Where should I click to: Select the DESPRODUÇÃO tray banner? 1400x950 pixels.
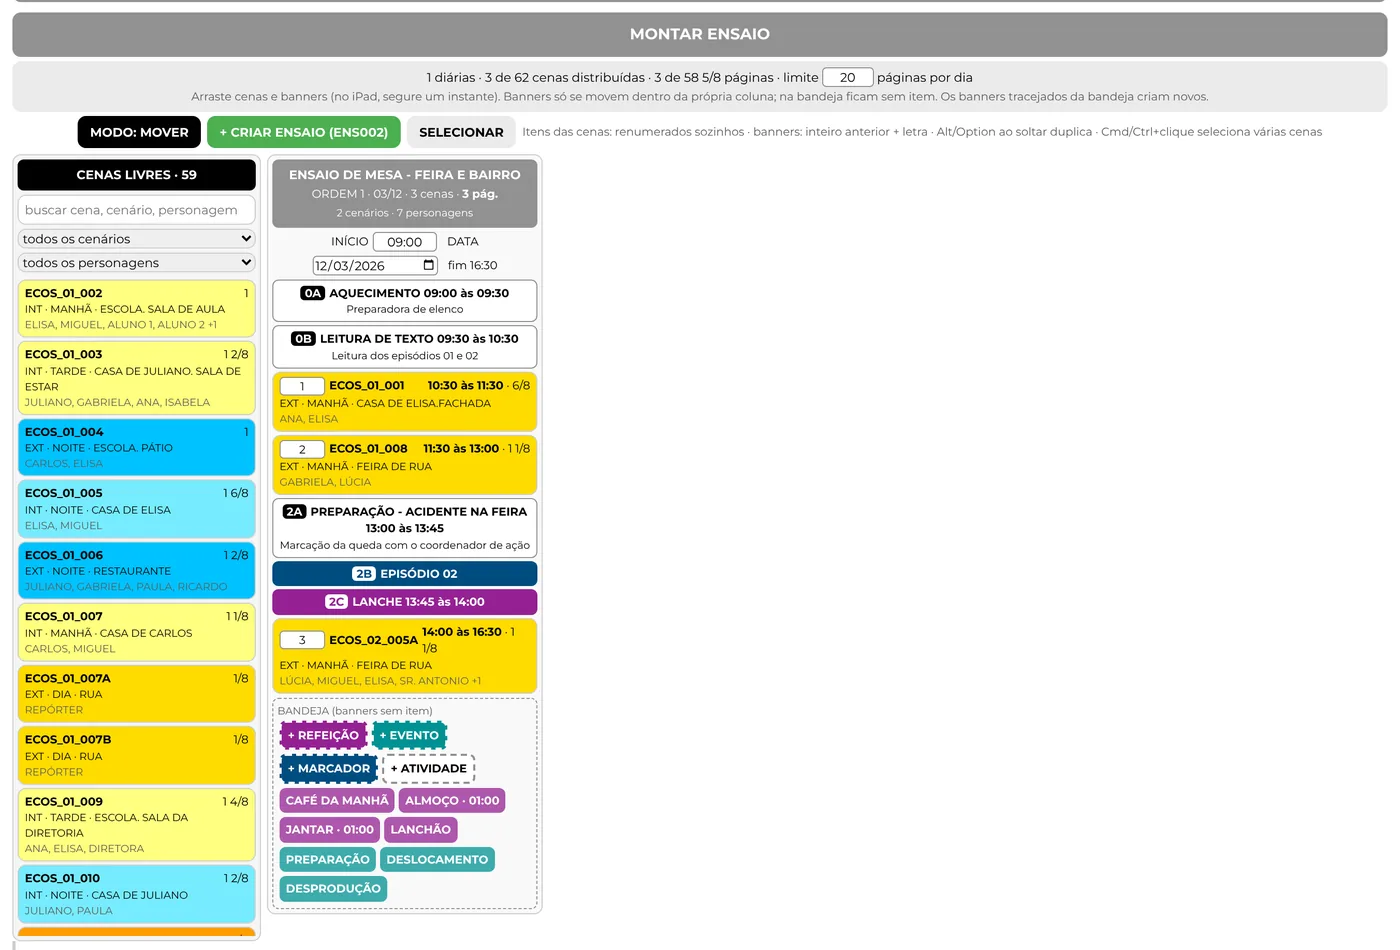tap(333, 888)
